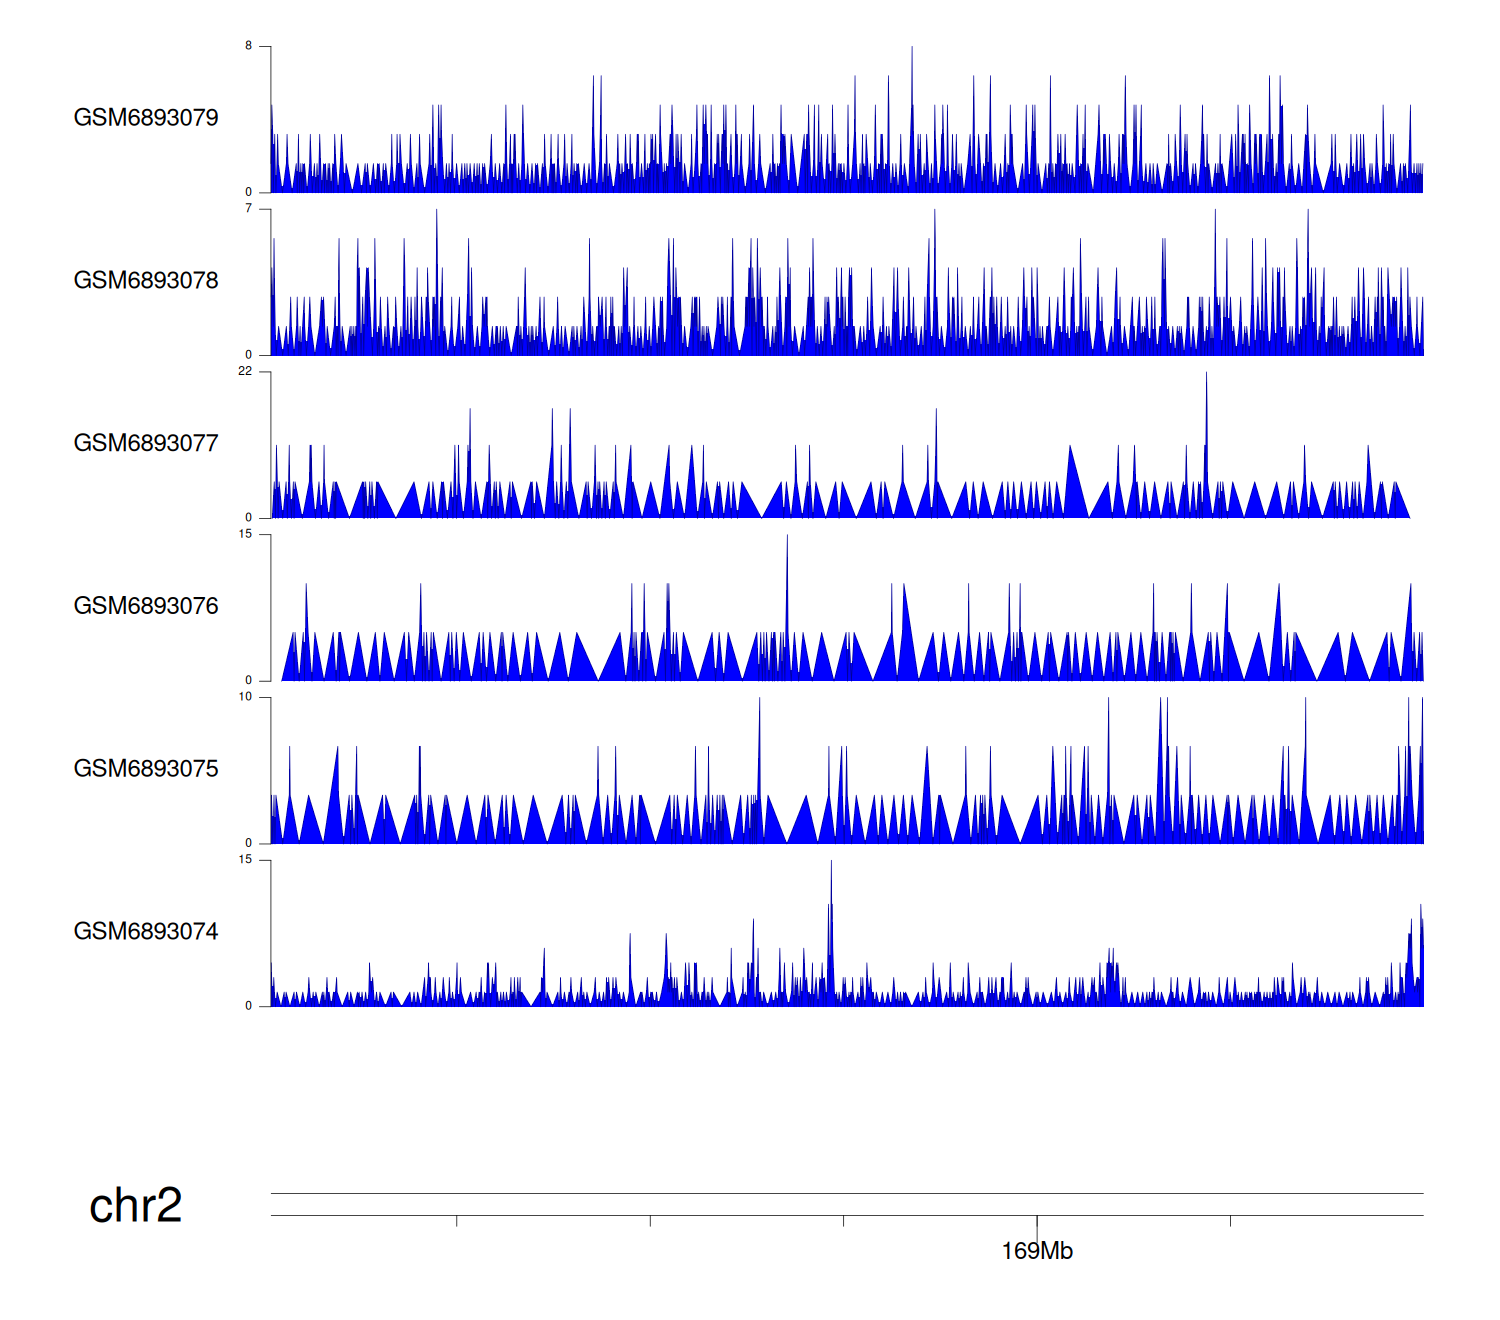Click the GSM6893077 track name

pyautogui.click(x=146, y=443)
